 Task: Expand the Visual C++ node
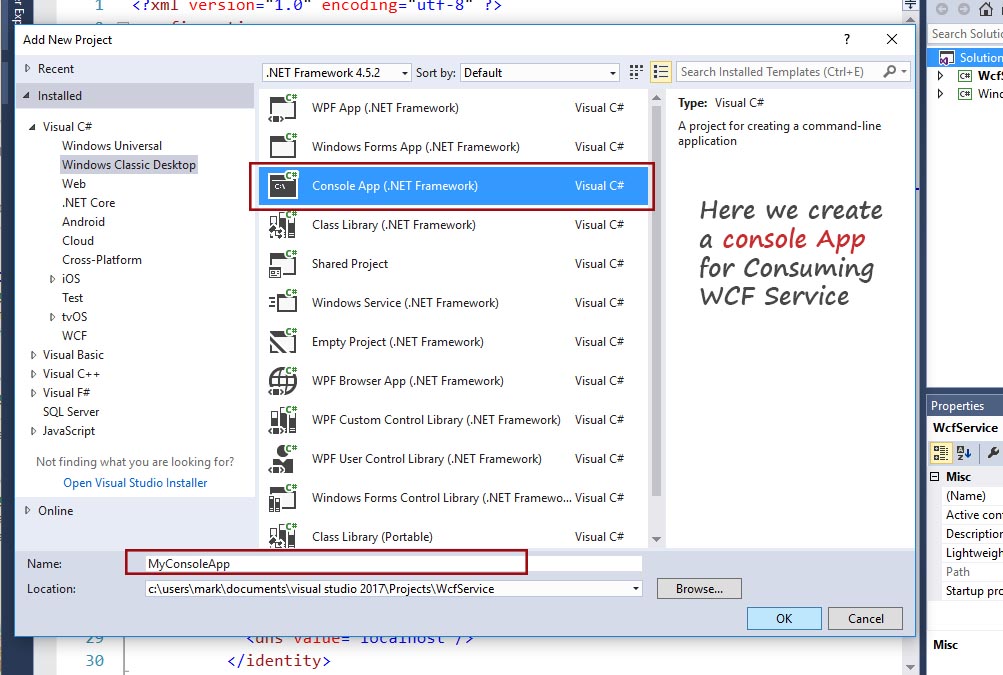click(x=33, y=374)
